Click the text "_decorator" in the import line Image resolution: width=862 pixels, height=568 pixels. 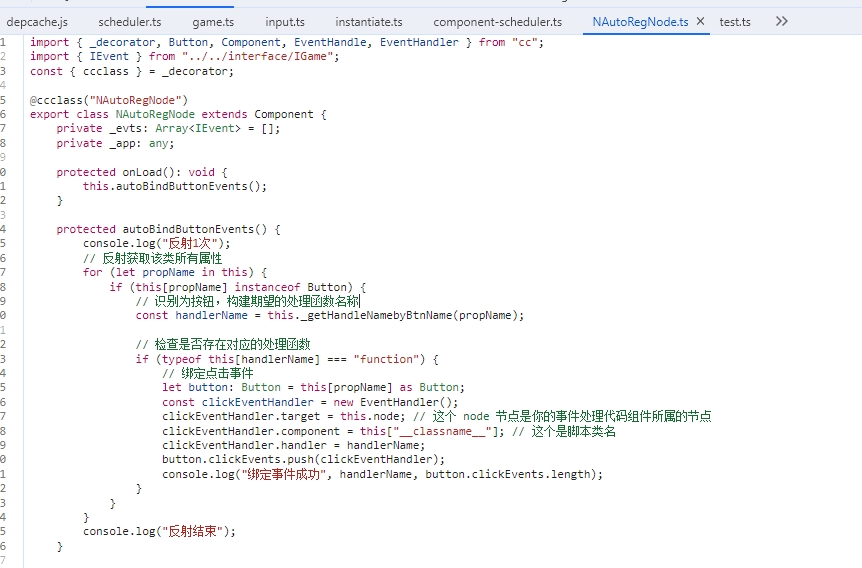pos(122,42)
